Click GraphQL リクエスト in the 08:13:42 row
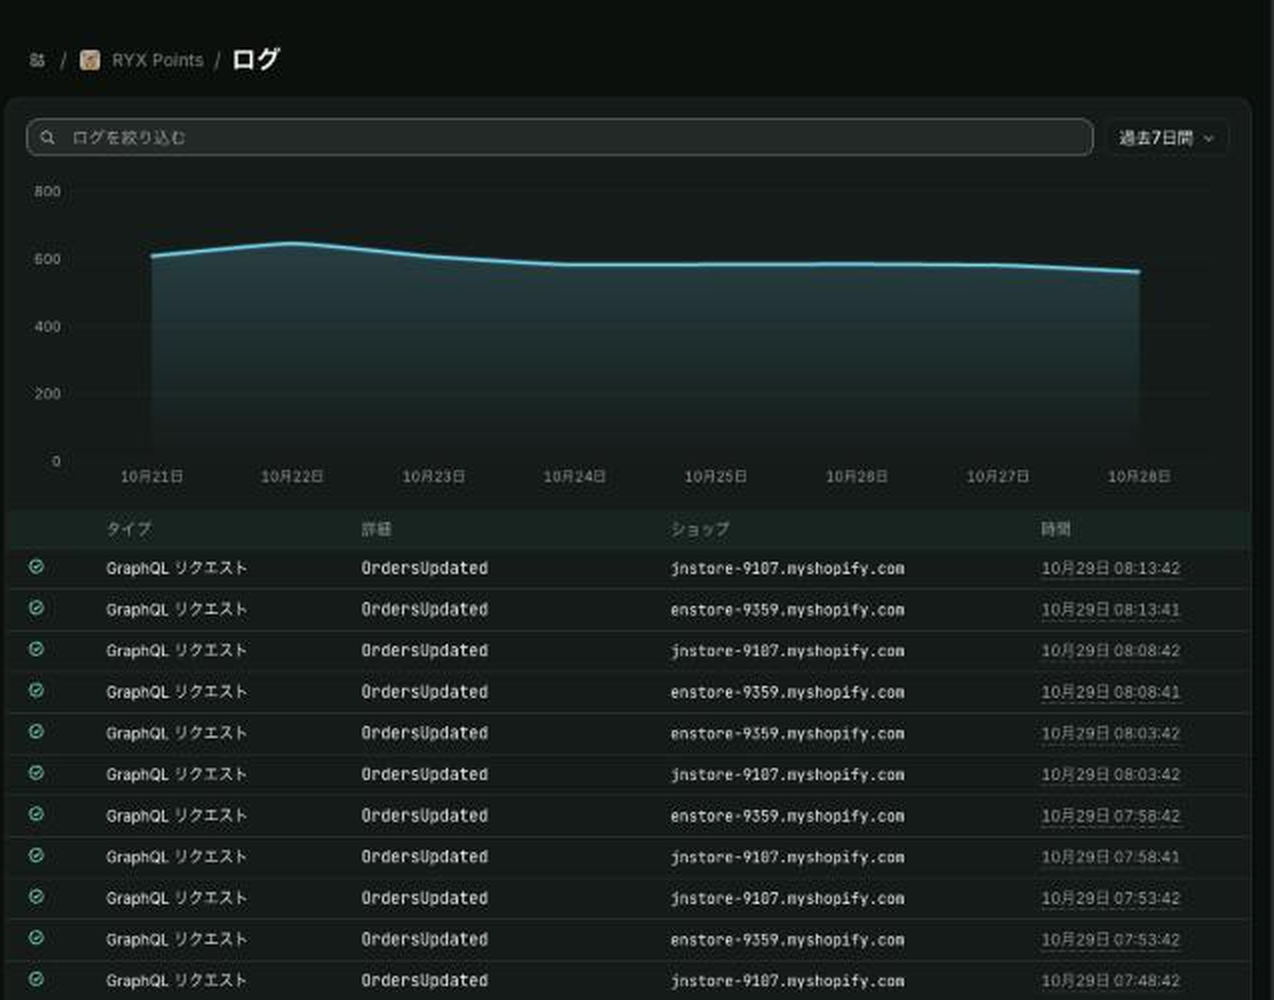Image resolution: width=1274 pixels, height=1000 pixels. [176, 568]
